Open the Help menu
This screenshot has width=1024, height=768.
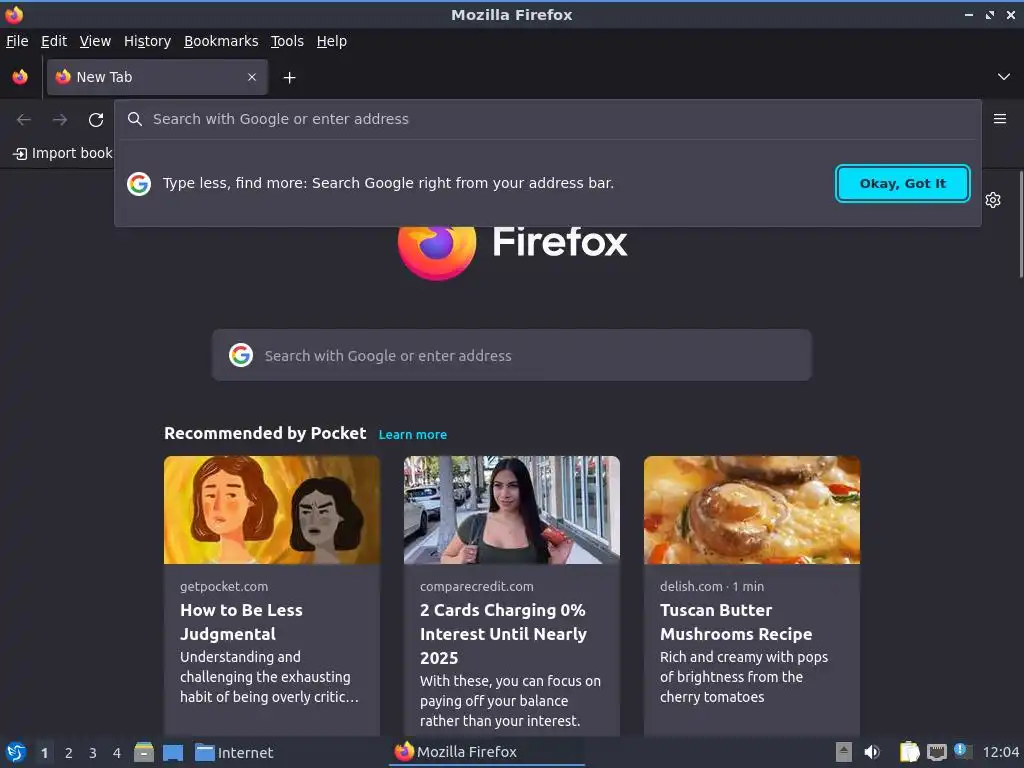(x=332, y=41)
